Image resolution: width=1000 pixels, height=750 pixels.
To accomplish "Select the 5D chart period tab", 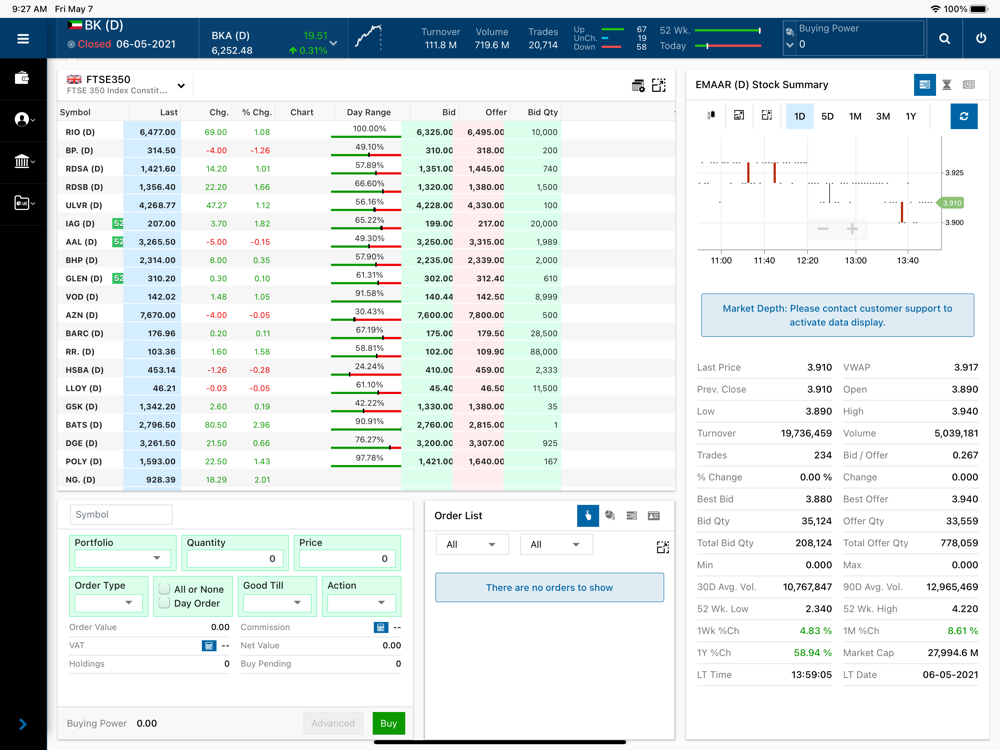I will coord(827,116).
